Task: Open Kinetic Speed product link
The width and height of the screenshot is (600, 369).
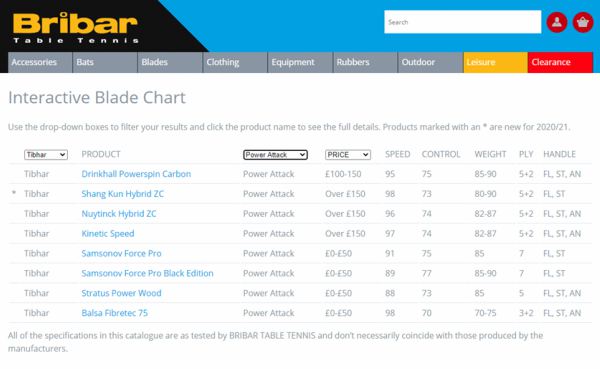Action: [108, 234]
